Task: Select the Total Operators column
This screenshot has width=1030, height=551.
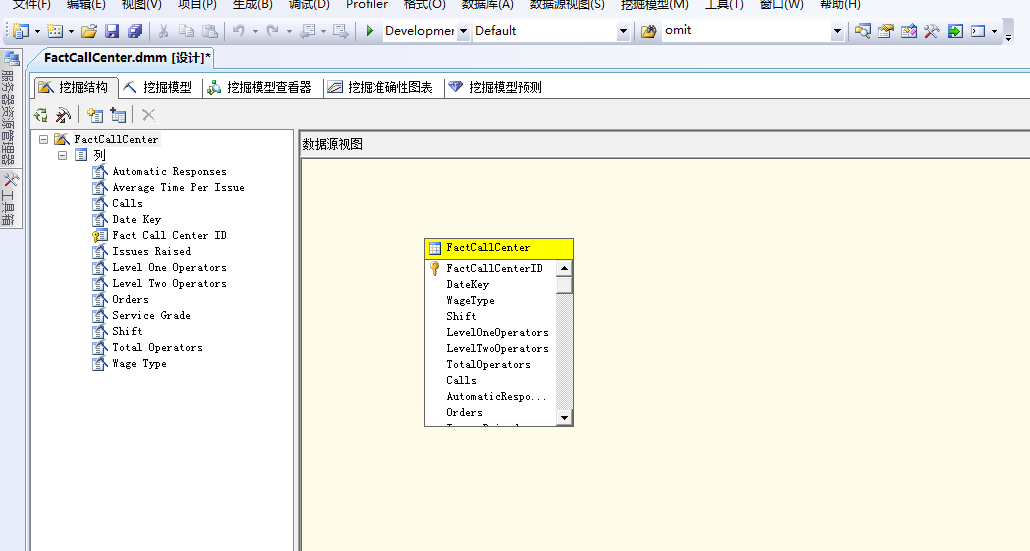Action: 158,347
